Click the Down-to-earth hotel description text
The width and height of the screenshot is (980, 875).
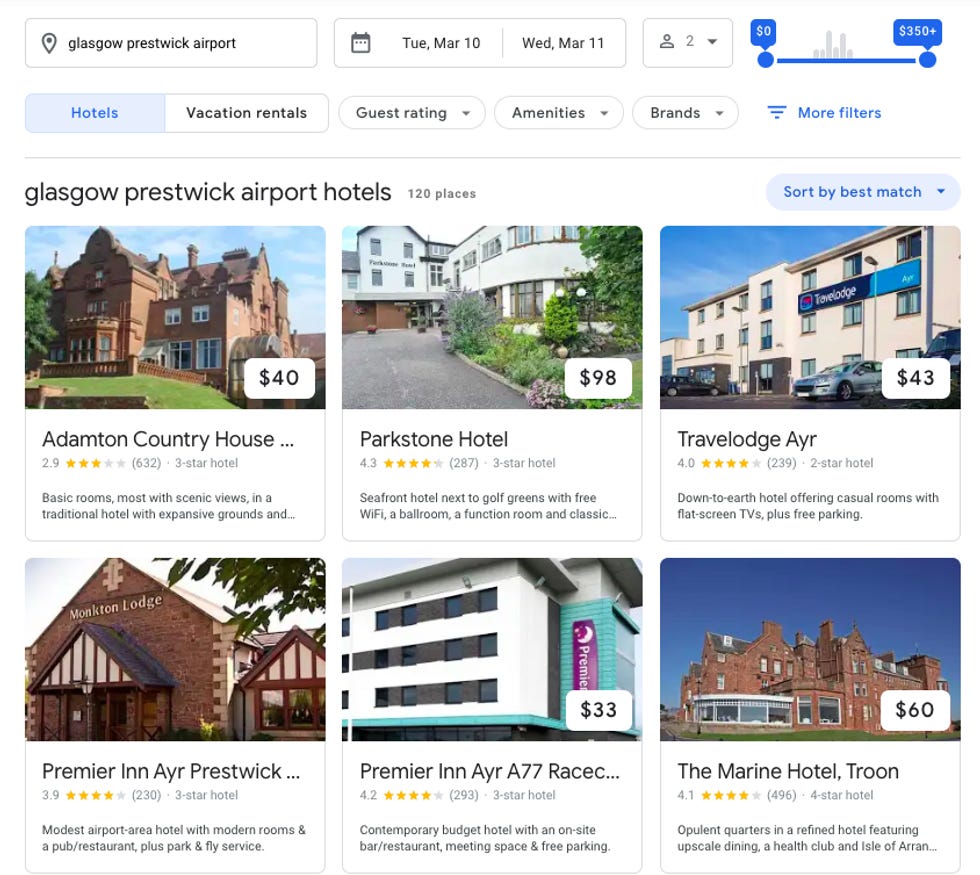pos(808,506)
